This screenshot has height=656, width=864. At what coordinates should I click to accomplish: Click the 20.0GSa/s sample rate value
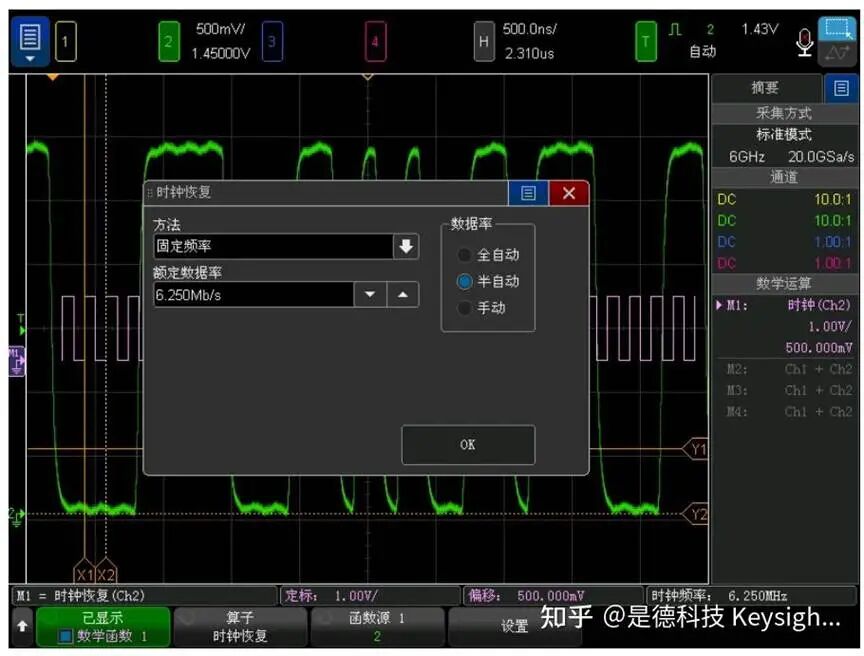821,157
